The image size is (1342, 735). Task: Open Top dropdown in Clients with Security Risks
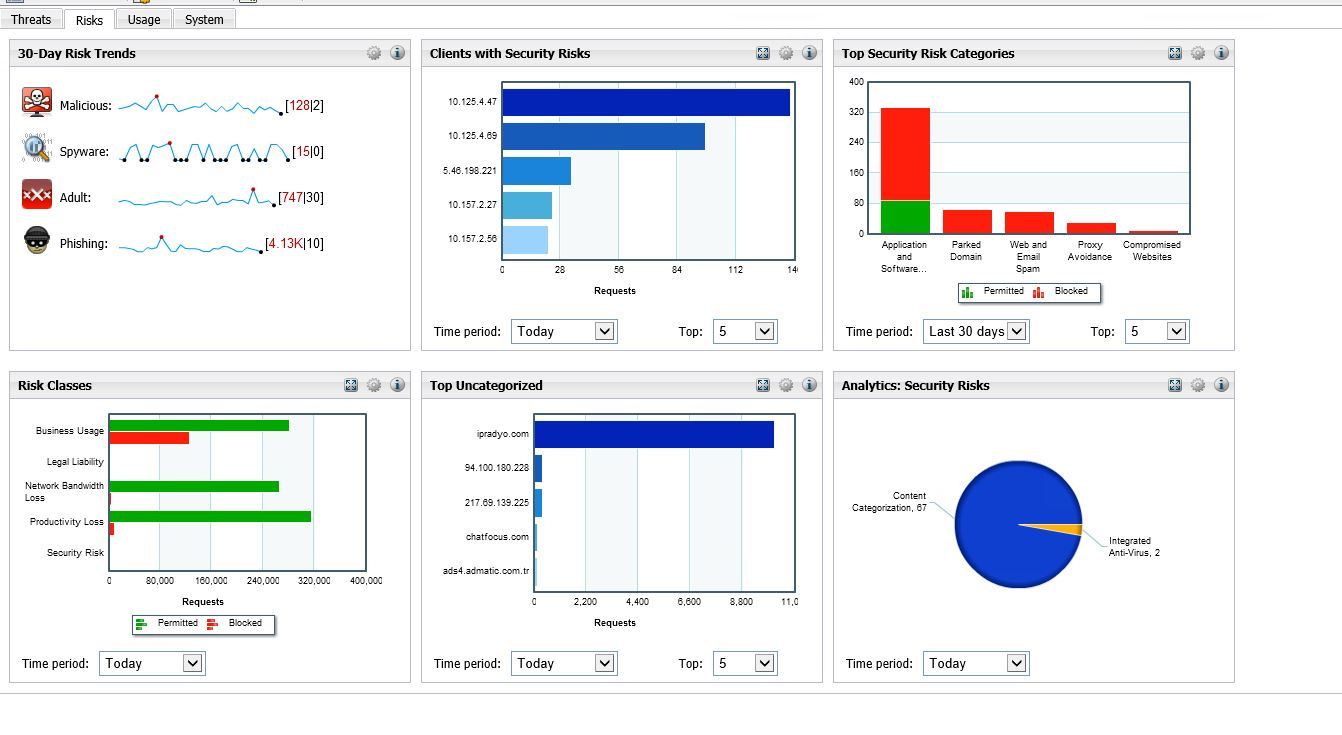[745, 331]
